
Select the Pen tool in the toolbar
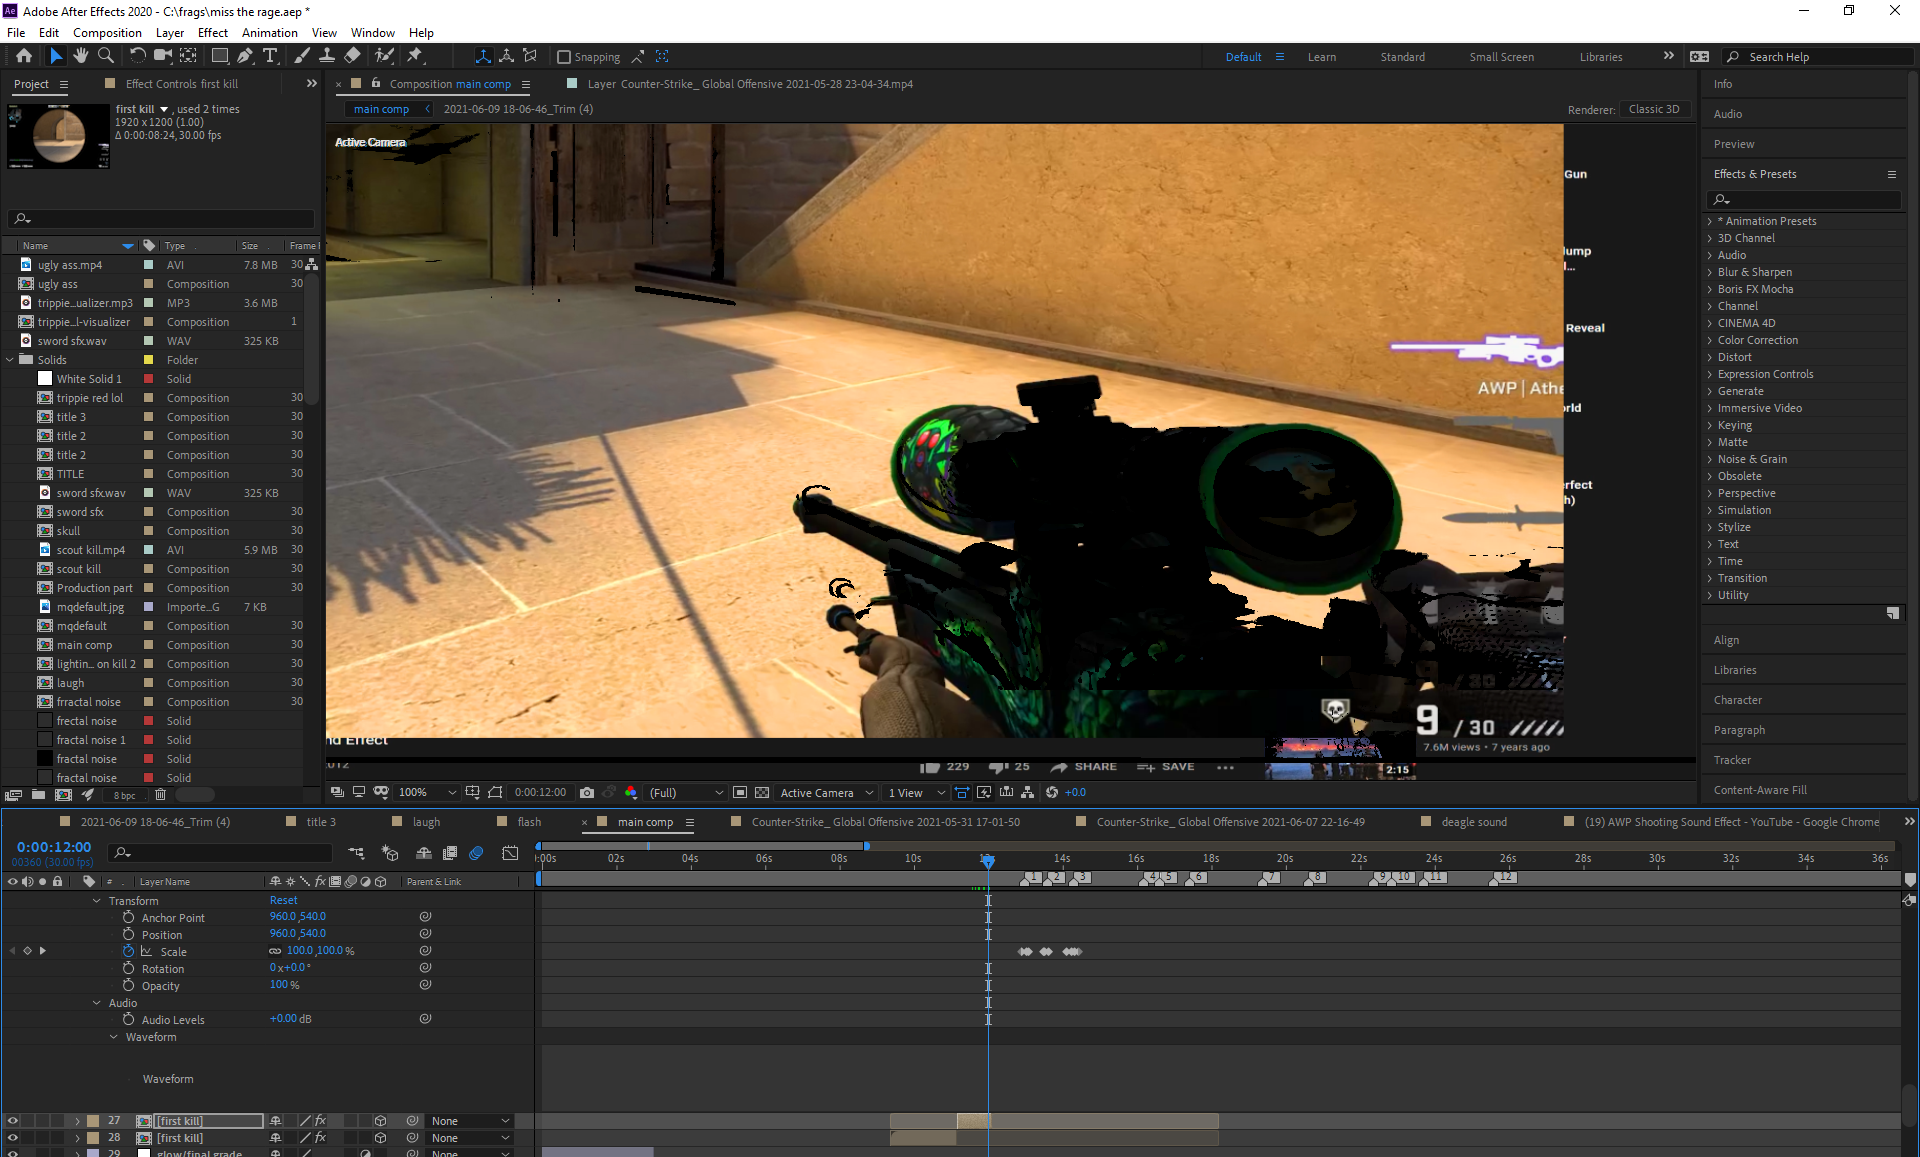click(244, 57)
